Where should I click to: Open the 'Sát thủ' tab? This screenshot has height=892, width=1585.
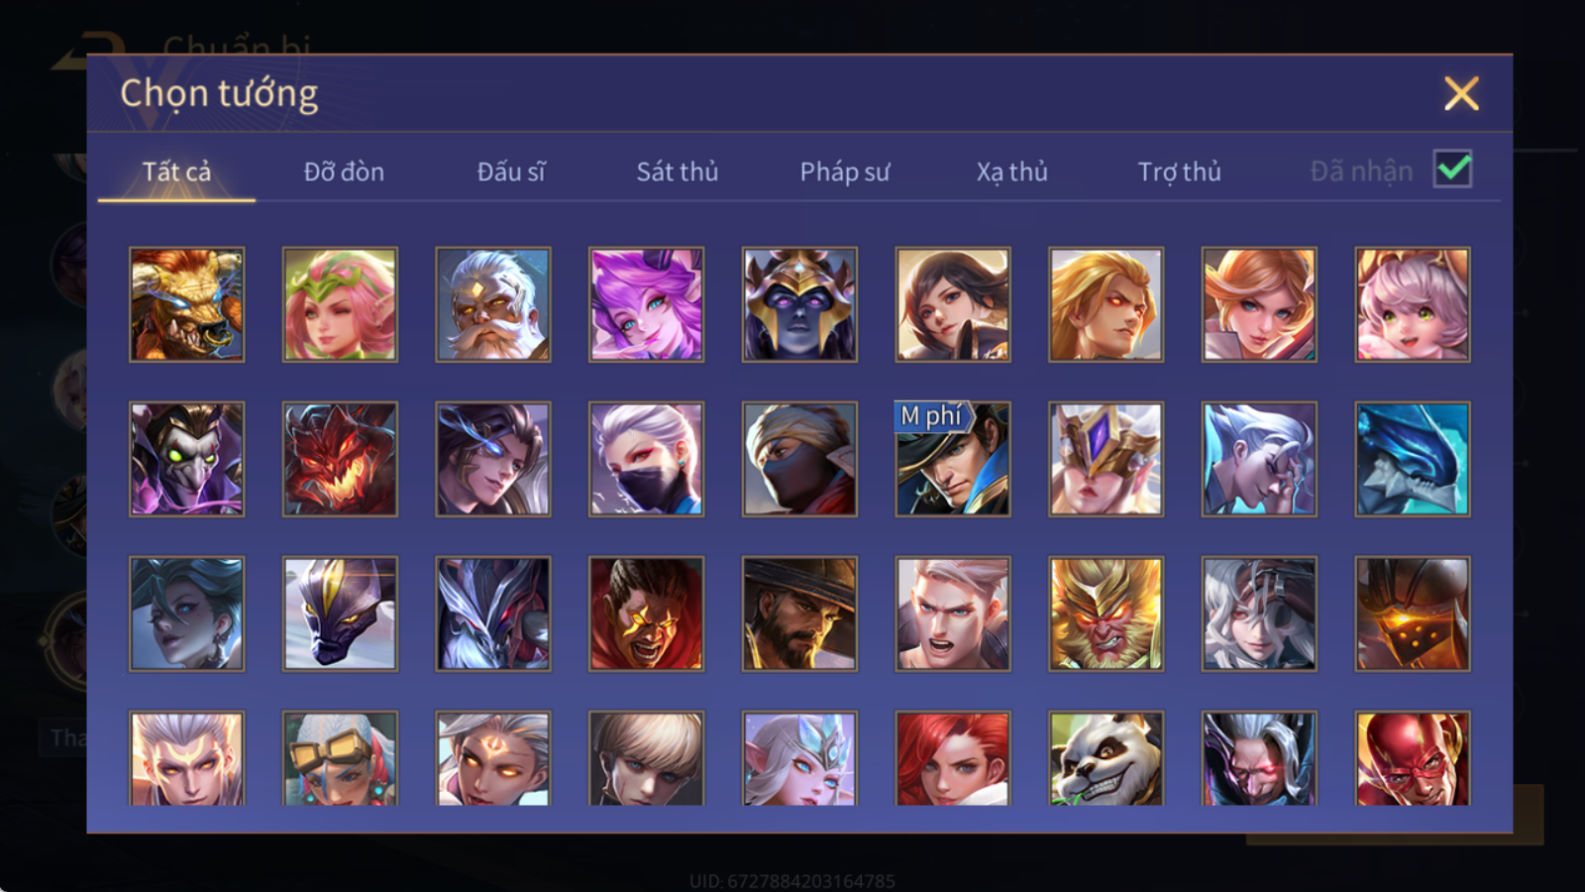click(677, 172)
